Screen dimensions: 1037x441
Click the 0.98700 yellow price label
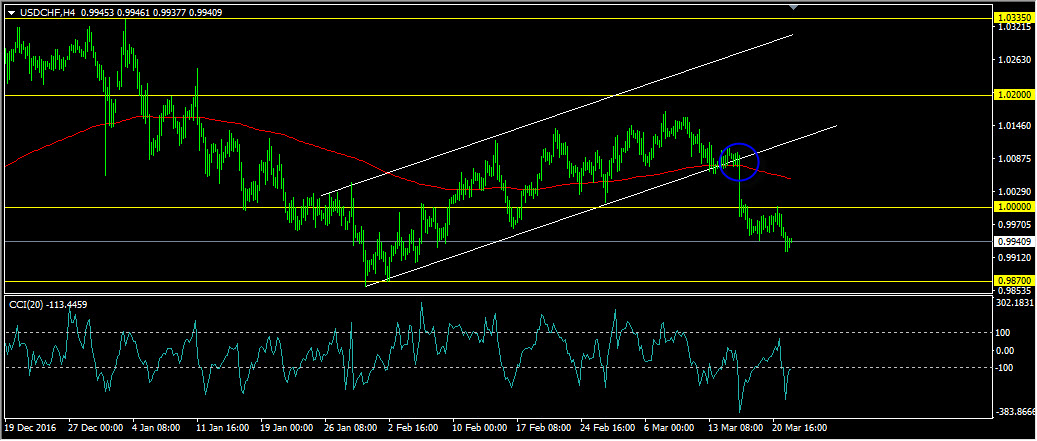click(1013, 281)
